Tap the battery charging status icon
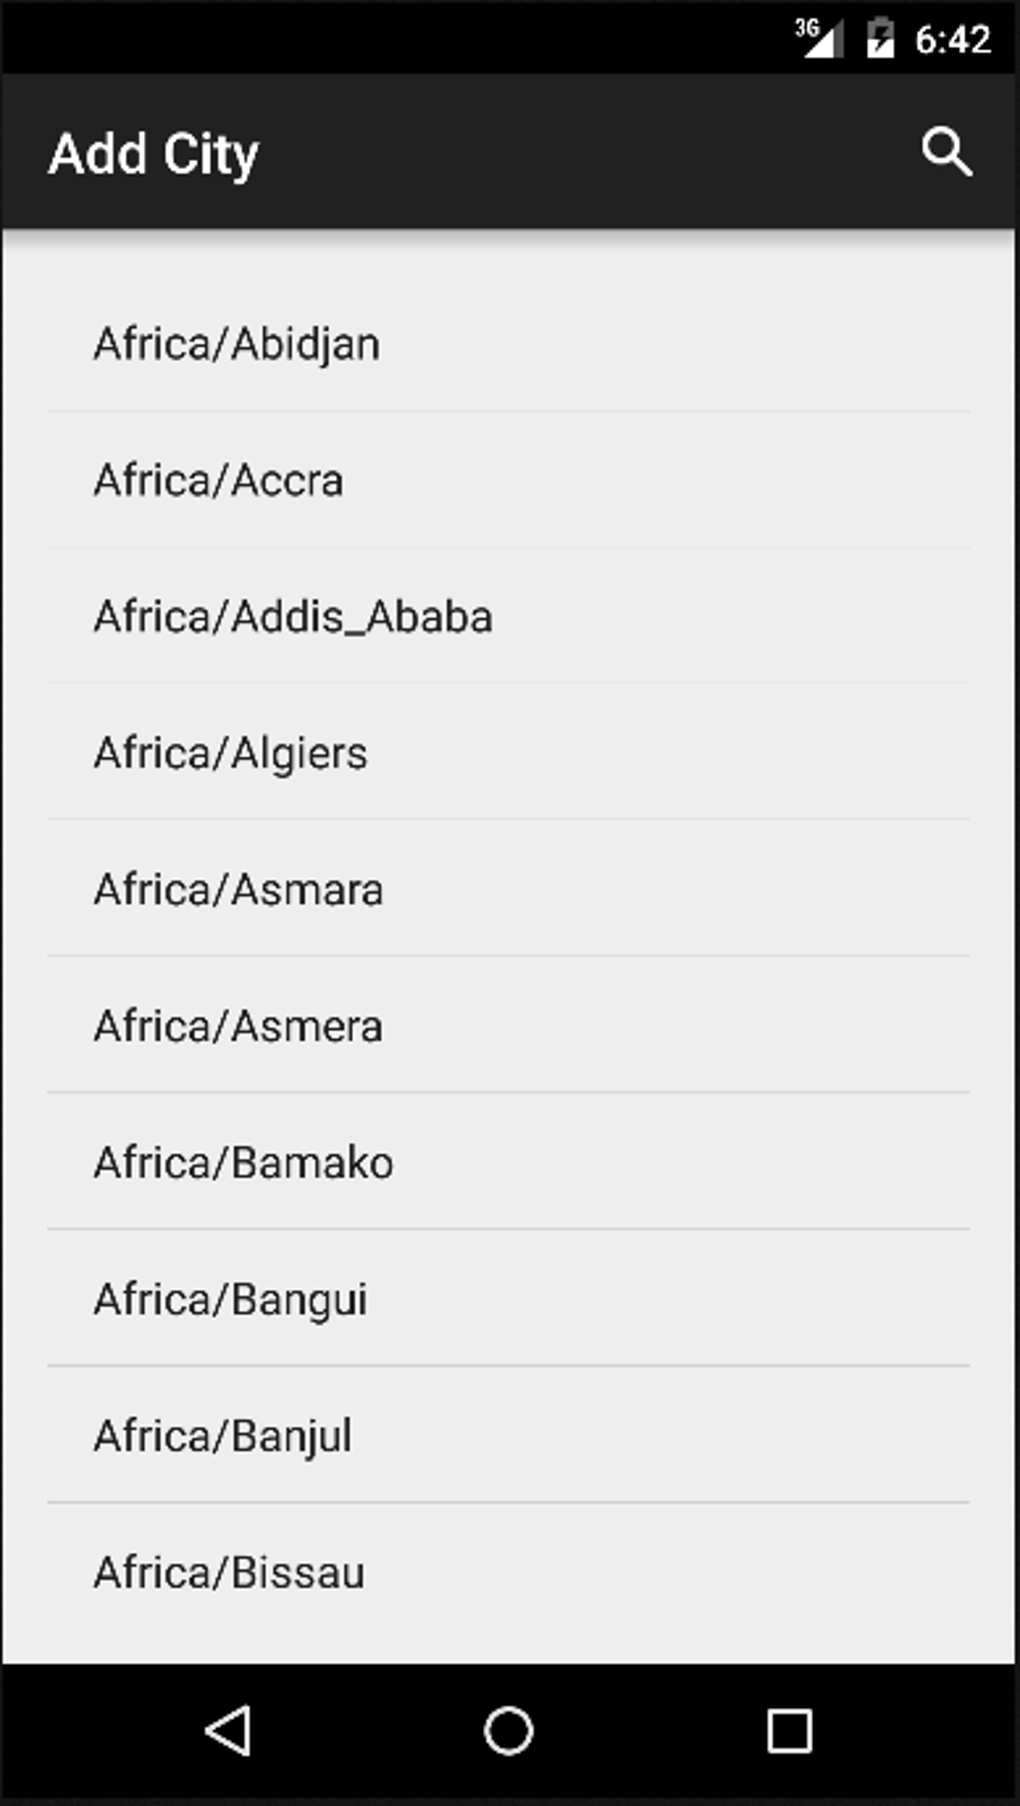Image resolution: width=1020 pixels, height=1806 pixels. click(880, 39)
